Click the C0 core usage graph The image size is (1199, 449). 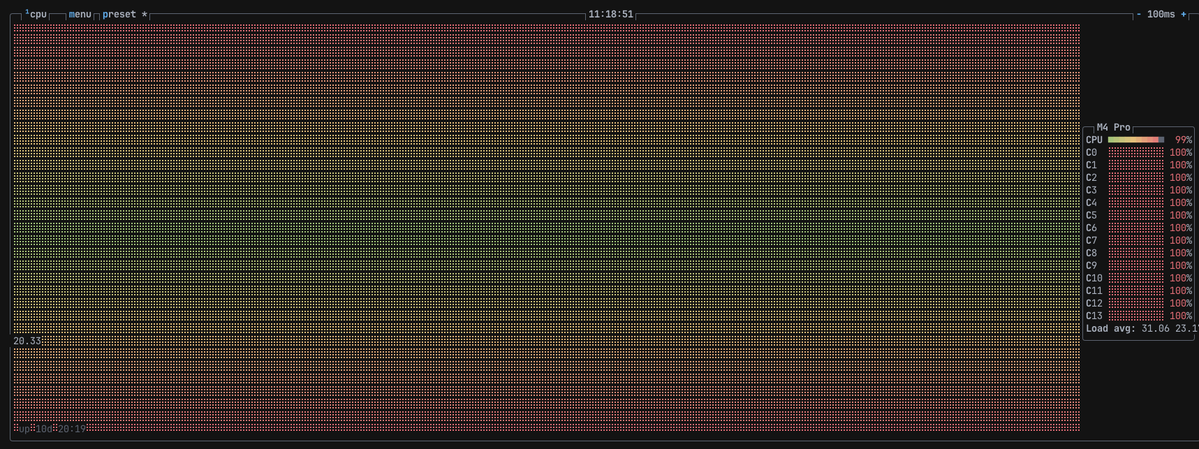pyautogui.click(x=1136, y=152)
